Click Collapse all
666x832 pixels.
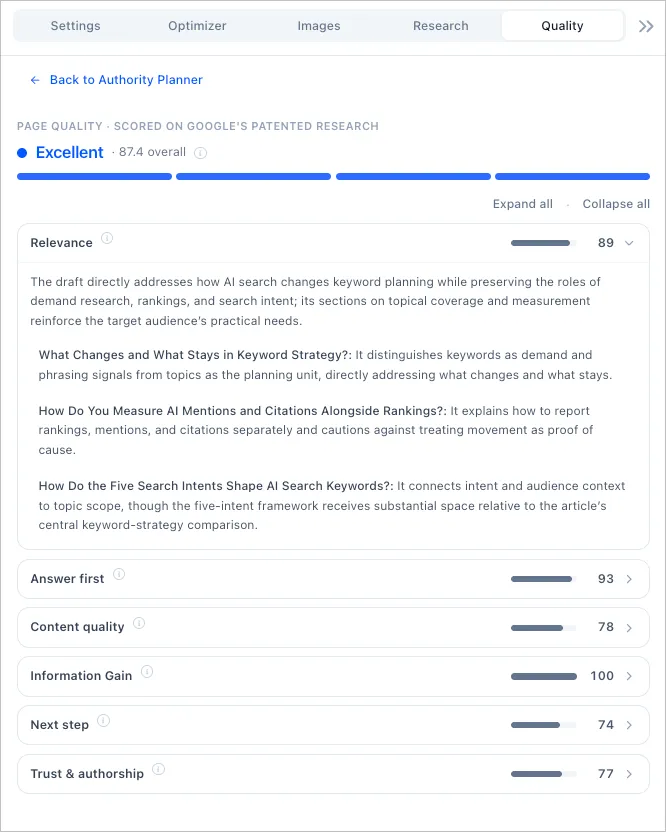(x=616, y=204)
